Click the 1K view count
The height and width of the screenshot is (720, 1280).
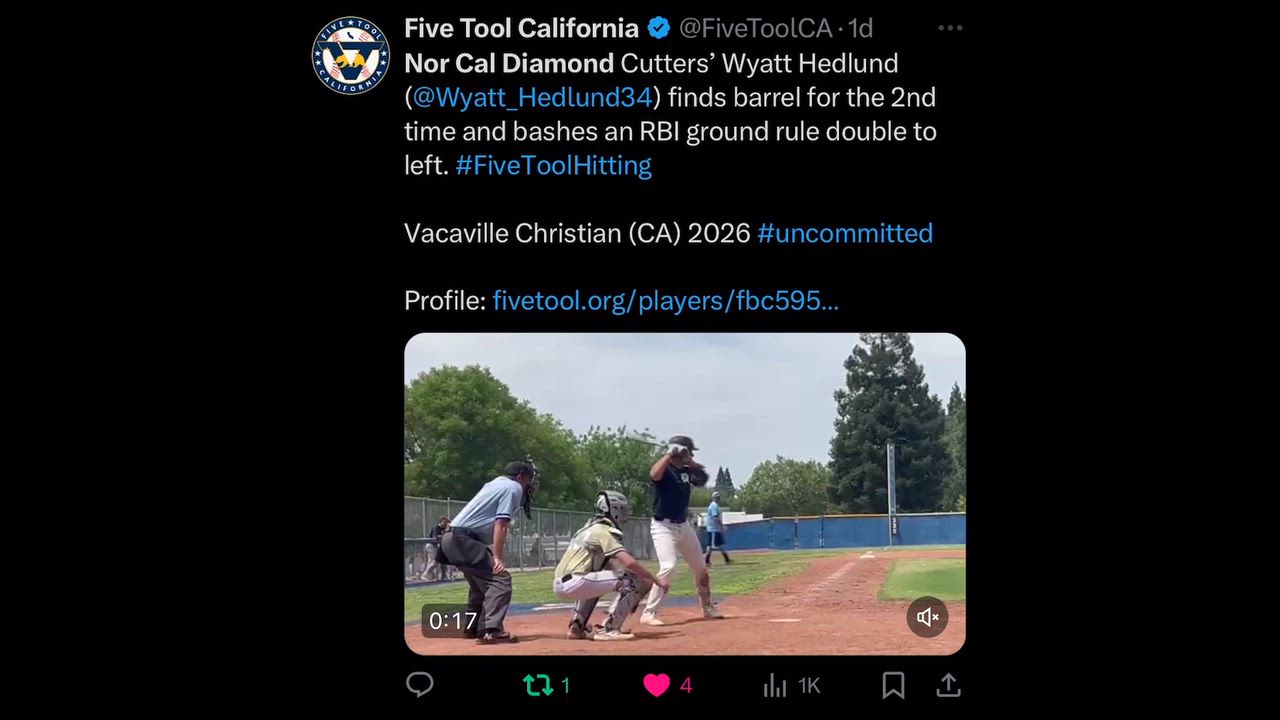click(x=808, y=685)
